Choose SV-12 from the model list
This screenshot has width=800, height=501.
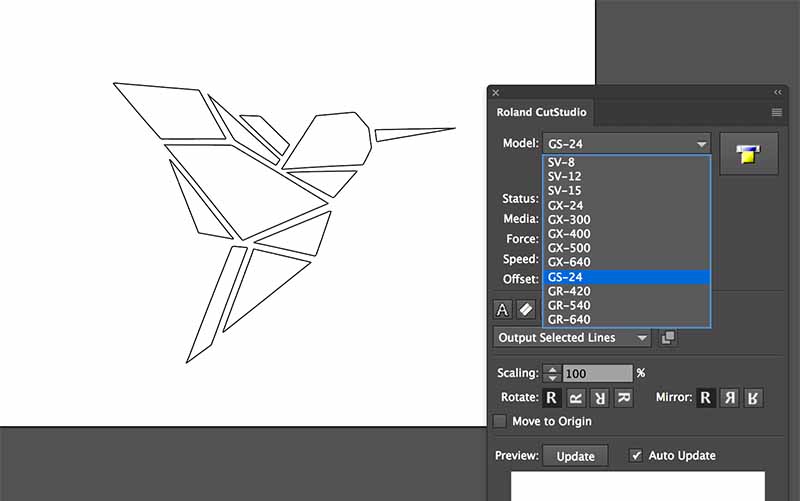point(627,177)
